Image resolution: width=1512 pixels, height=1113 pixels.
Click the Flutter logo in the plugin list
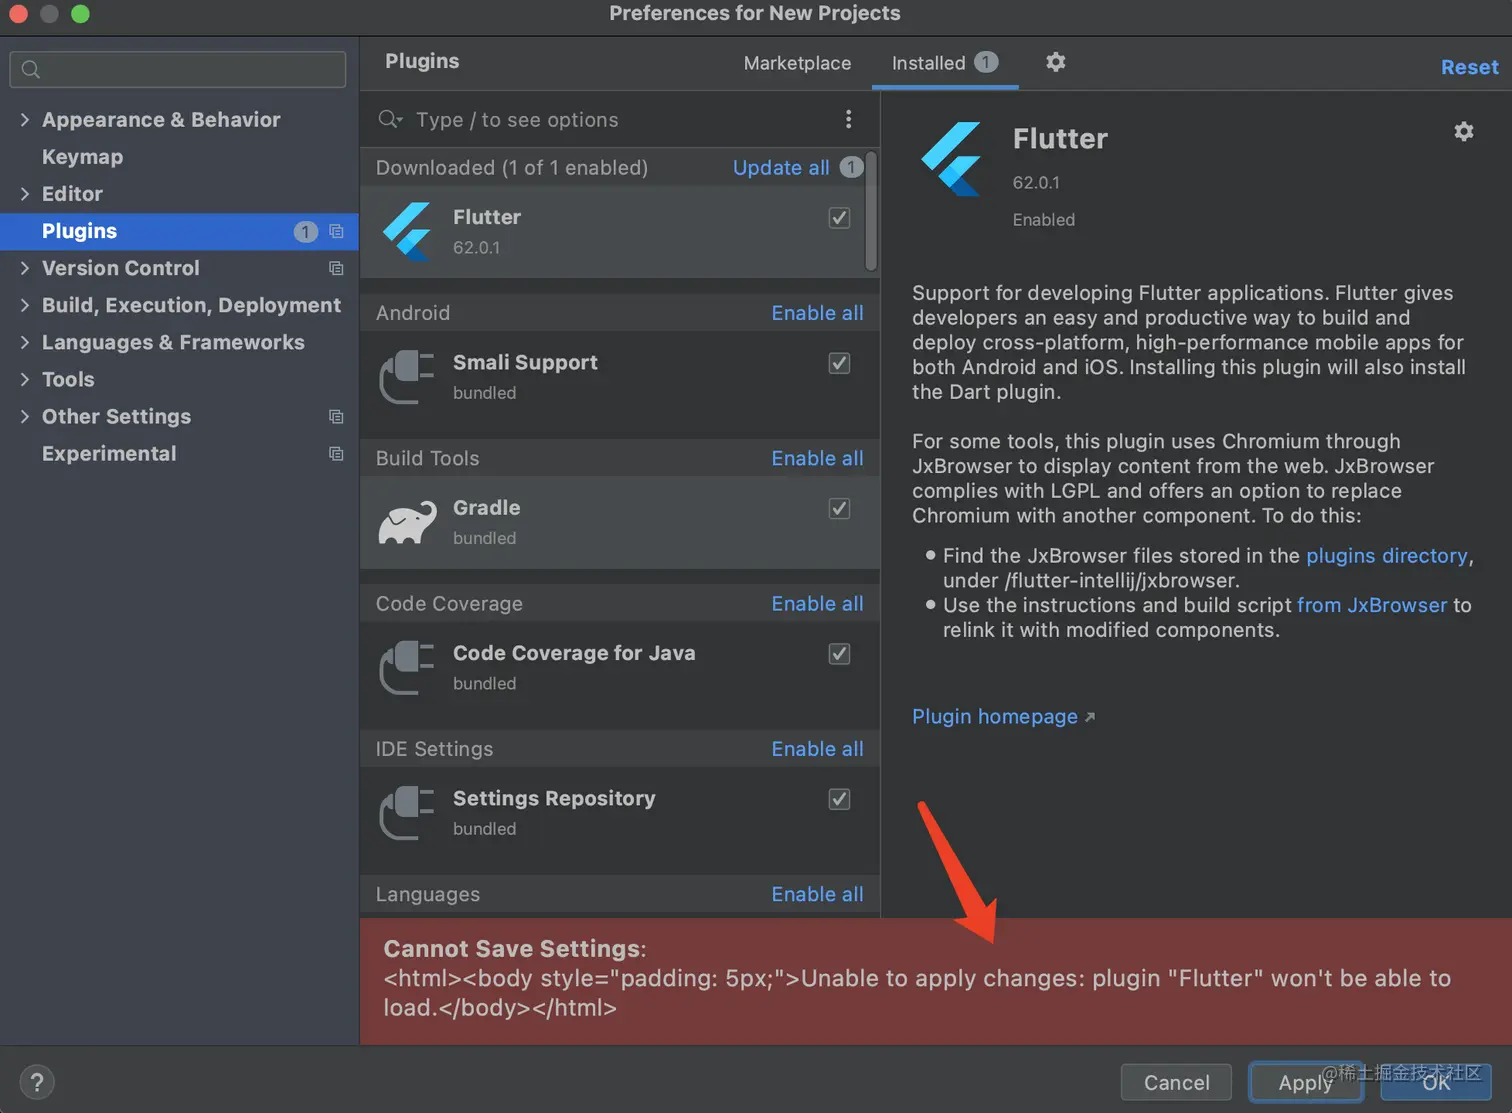407,231
